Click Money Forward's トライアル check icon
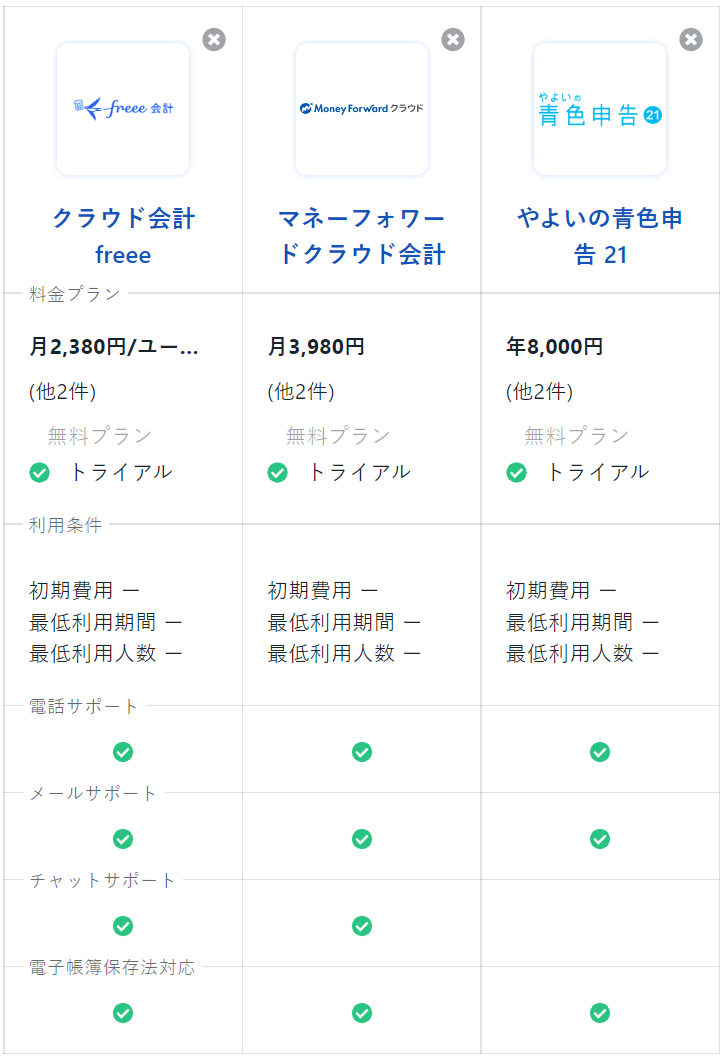The height and width of the screenshot is (1059, 724). click(x=278, y=472)
